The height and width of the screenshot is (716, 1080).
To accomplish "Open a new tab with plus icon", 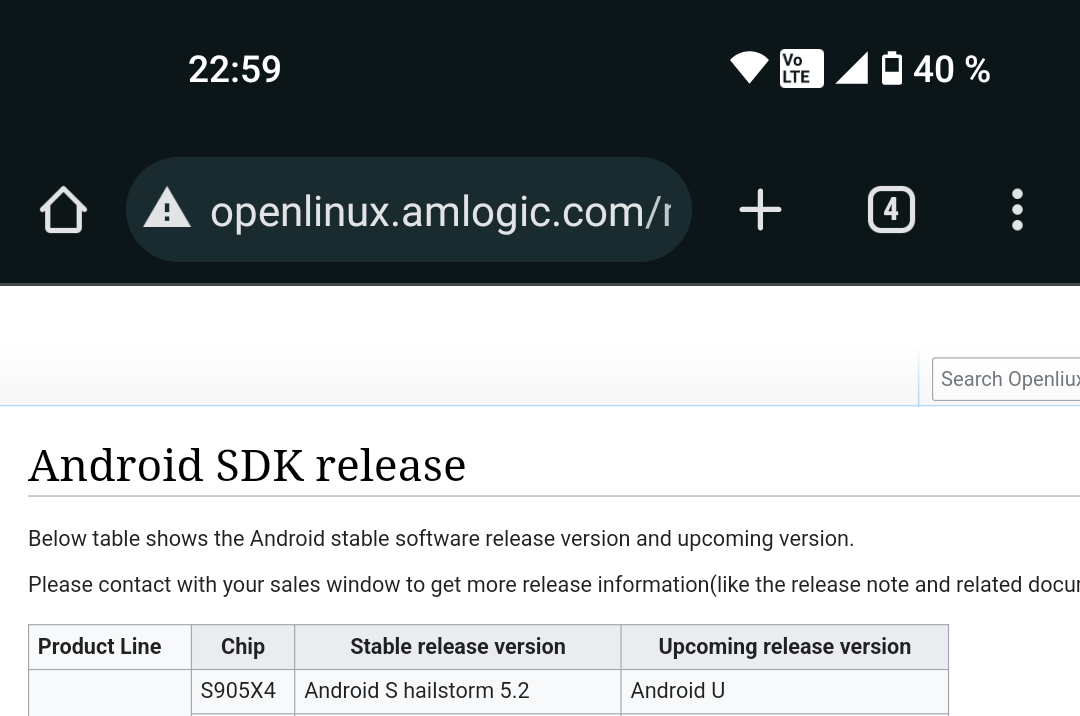I will (760, 209).
